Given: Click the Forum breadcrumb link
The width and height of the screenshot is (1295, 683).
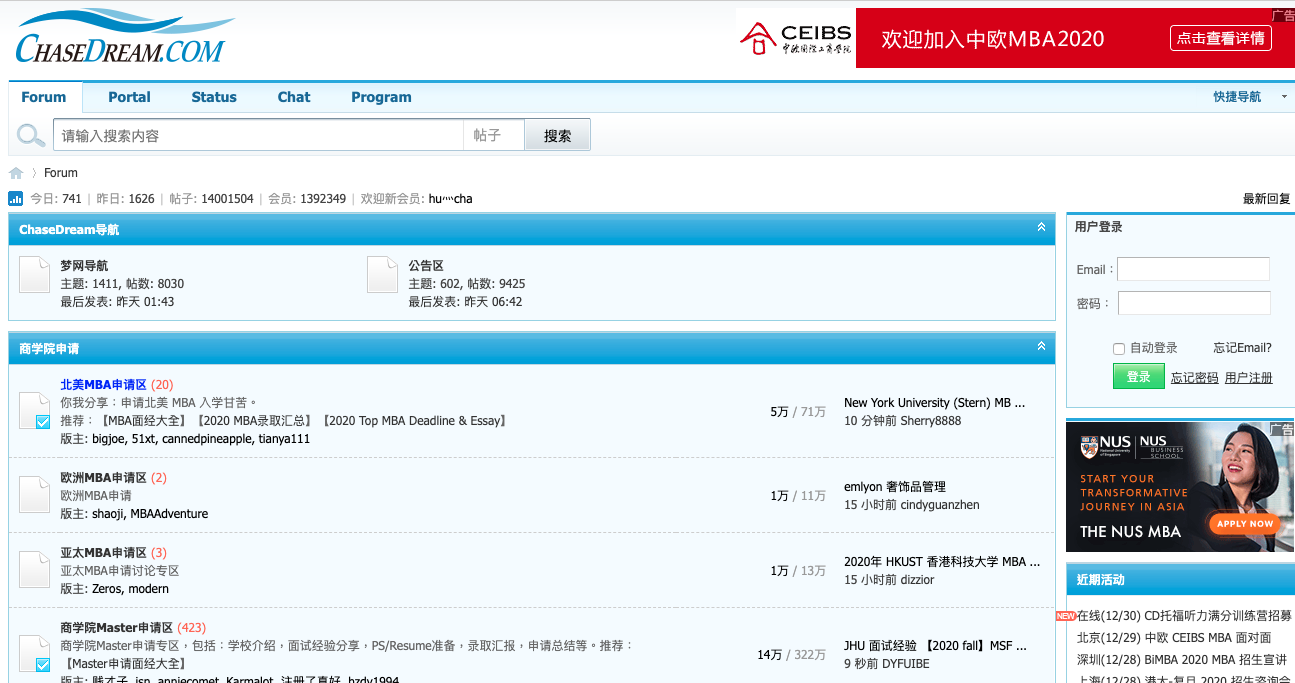Looking at the screenshot, I should (x=61, y=173).
